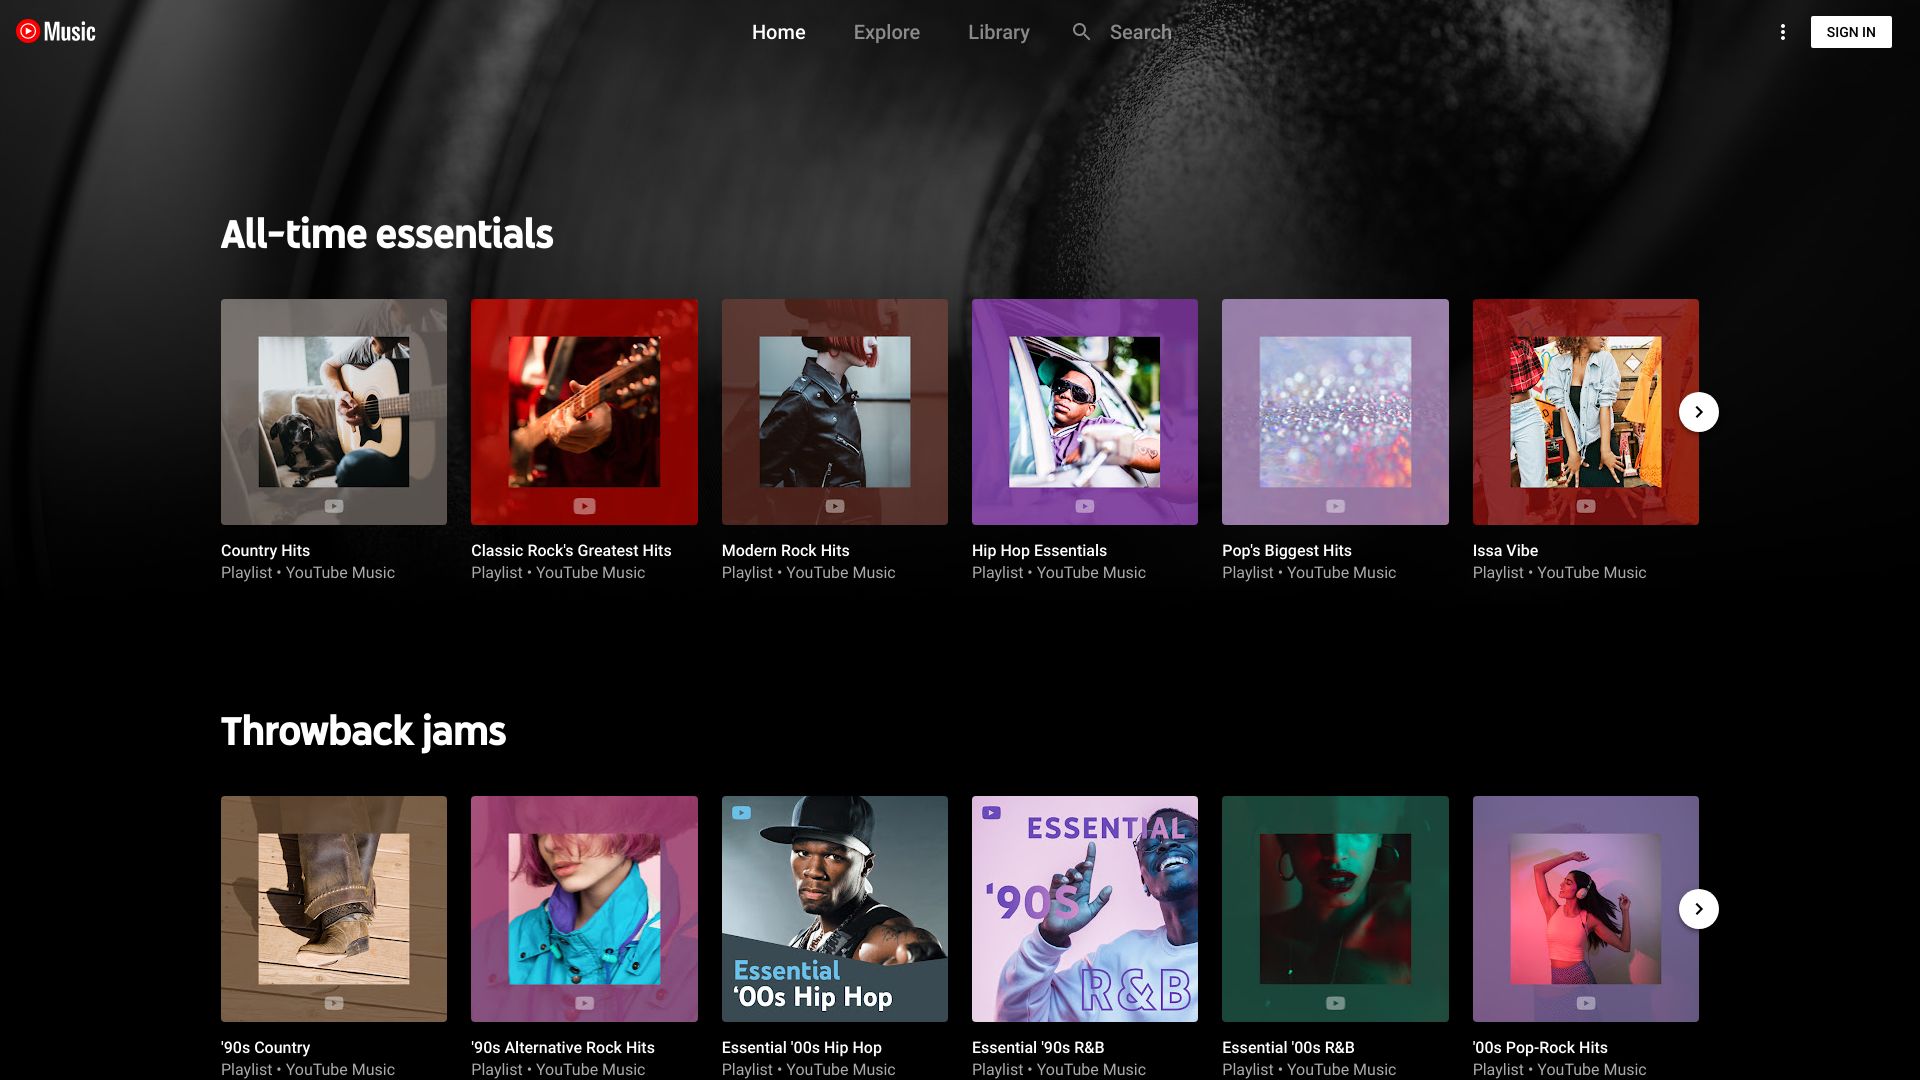Click YouTube Music under Pop's Biggest Hits
Viewport: 1920px width, 1080px height.
point(1341,573)
